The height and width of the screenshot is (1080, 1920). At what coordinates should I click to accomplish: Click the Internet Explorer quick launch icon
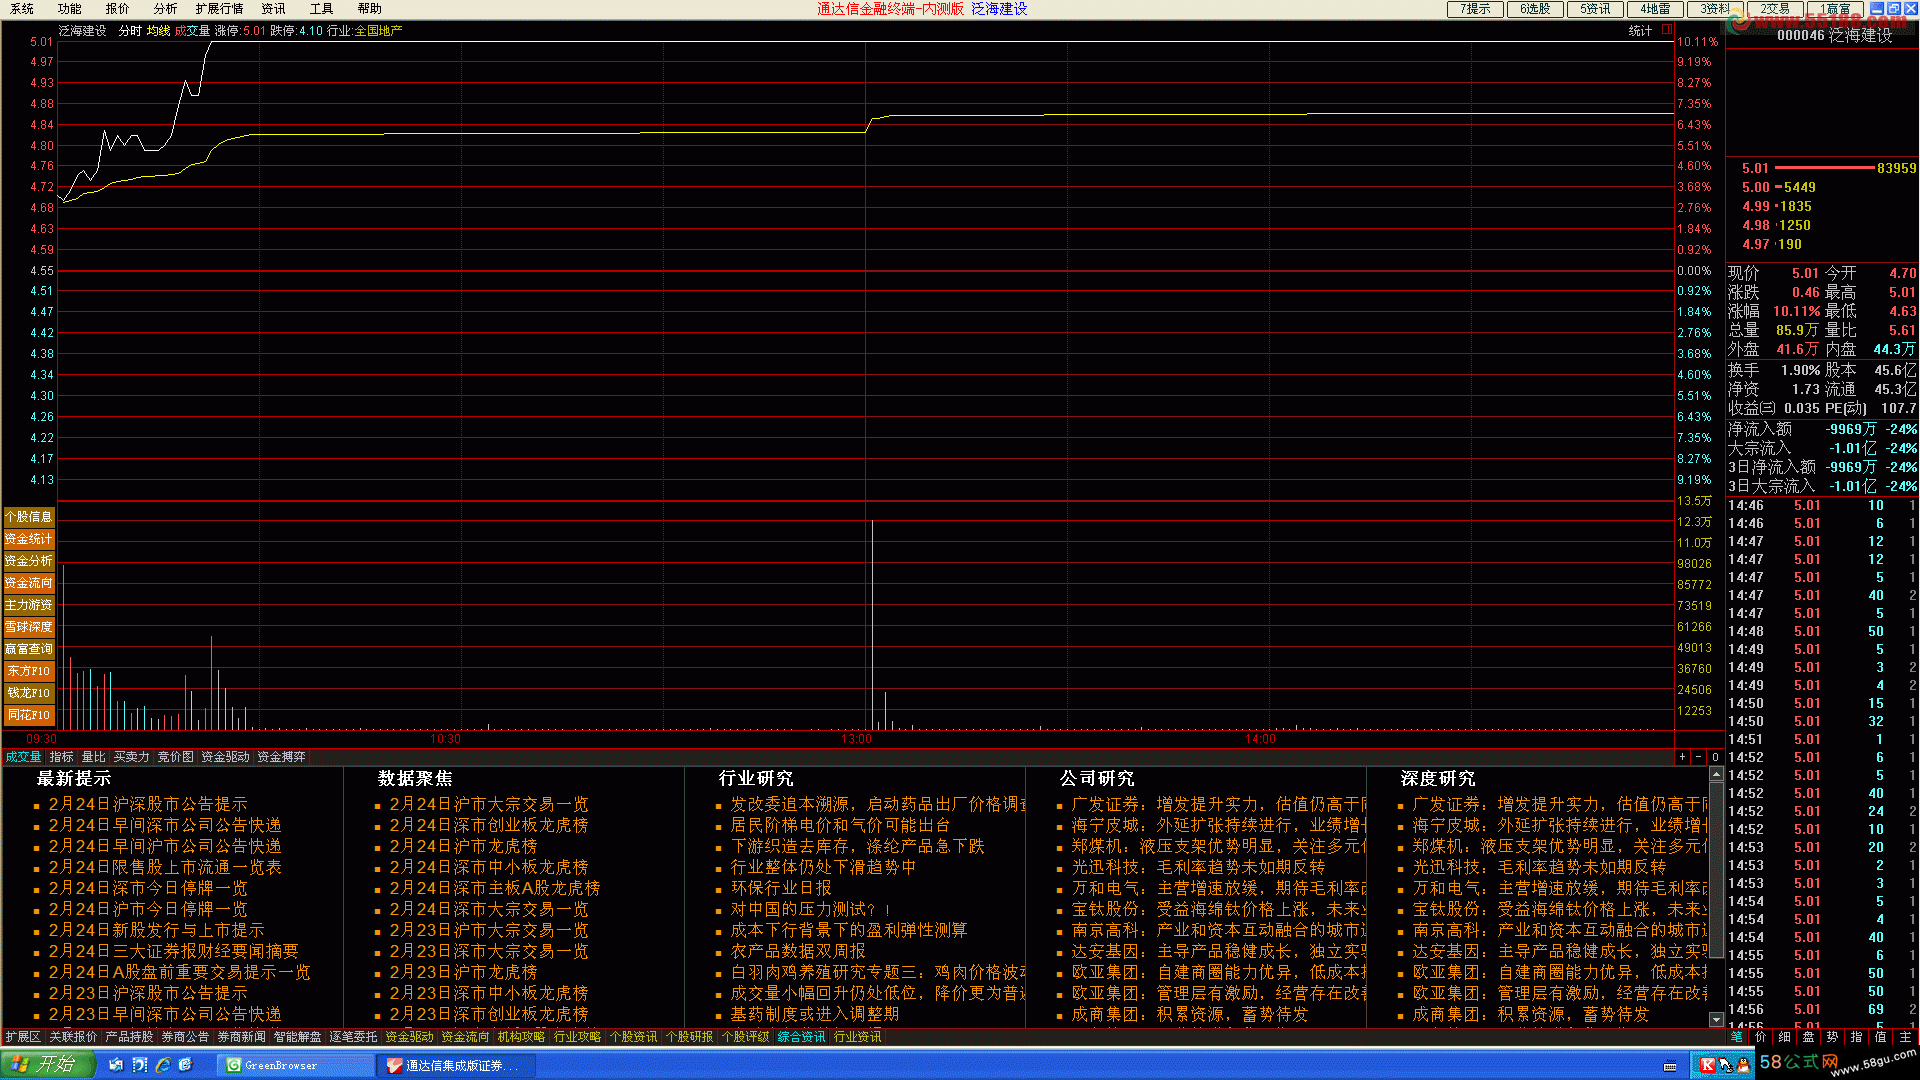coord(163,1065)
